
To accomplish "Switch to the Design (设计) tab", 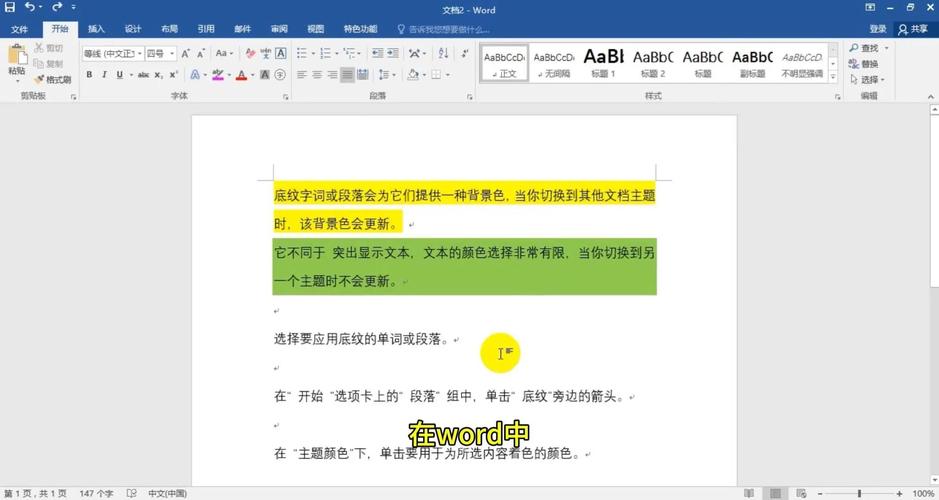I will (133, 29).
